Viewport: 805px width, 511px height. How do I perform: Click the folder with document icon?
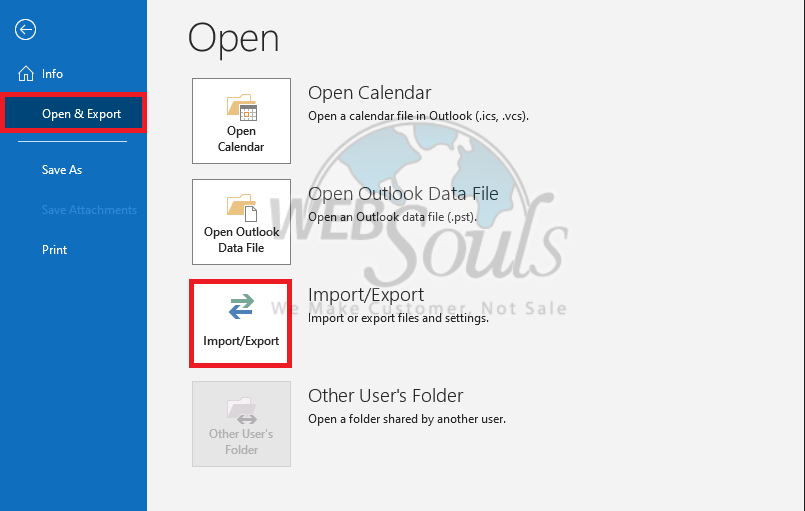click(242, 207)
